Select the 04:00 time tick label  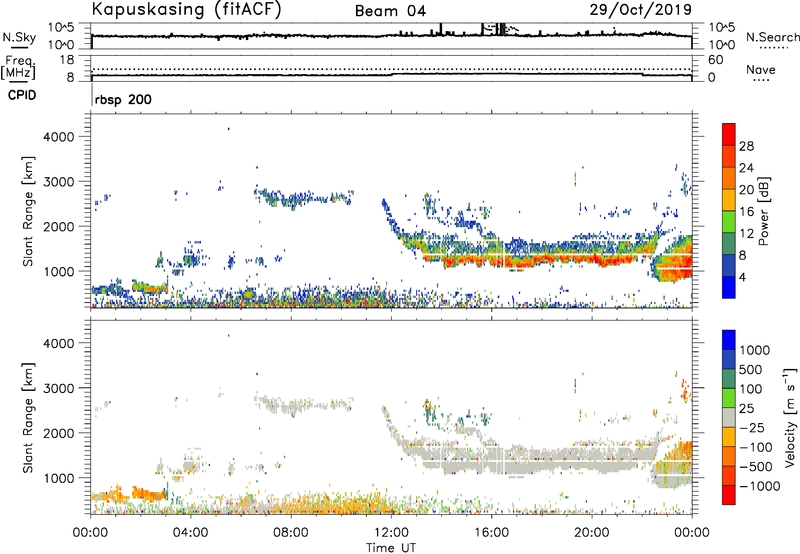[190, 533]
